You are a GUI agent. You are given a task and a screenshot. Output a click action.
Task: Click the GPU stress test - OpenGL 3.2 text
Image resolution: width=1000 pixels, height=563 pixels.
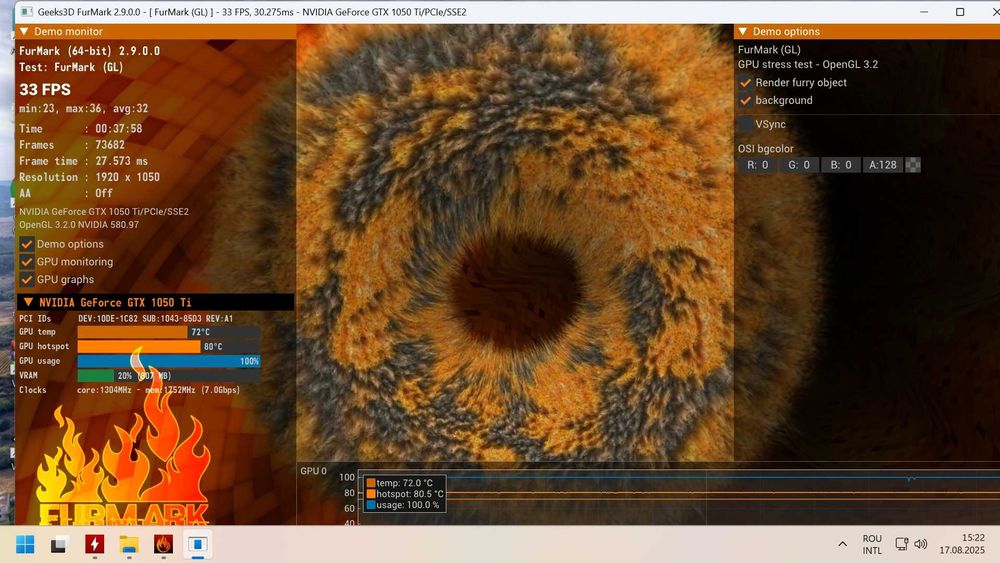(808, 64)
